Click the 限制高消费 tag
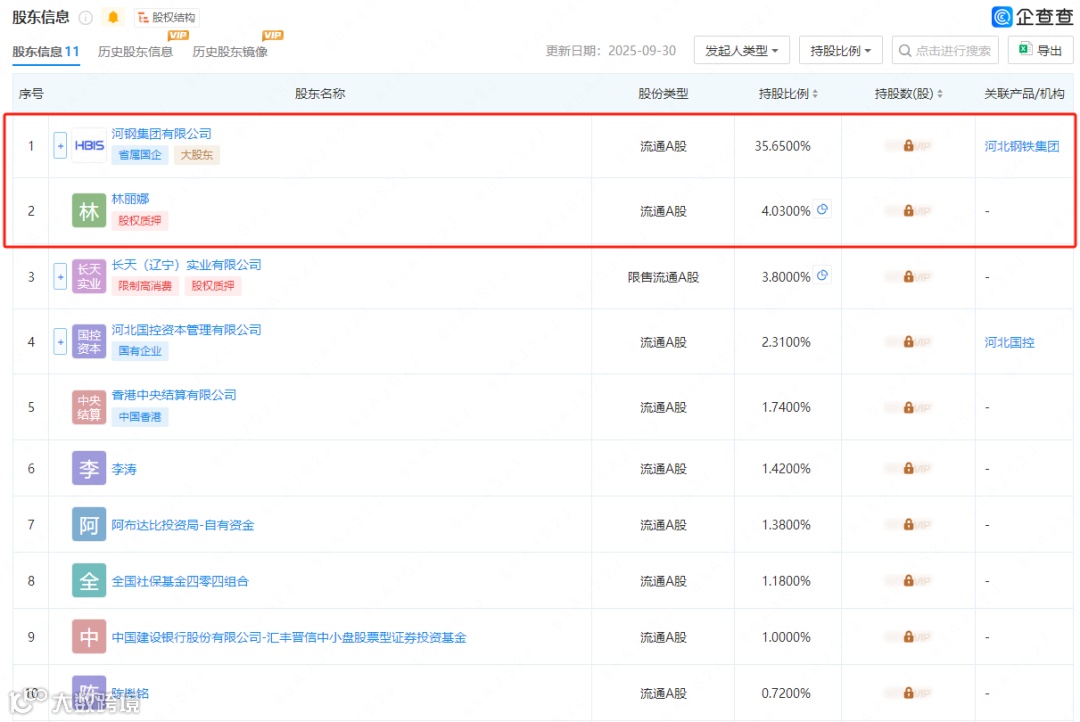Viewport: 1080px width, 722px height. [x=145, y=286]
